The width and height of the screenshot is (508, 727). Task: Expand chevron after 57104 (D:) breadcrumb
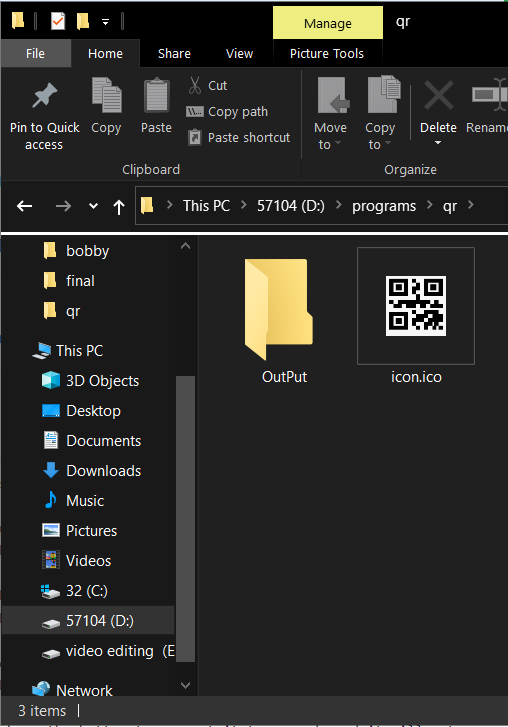point(338,205)
